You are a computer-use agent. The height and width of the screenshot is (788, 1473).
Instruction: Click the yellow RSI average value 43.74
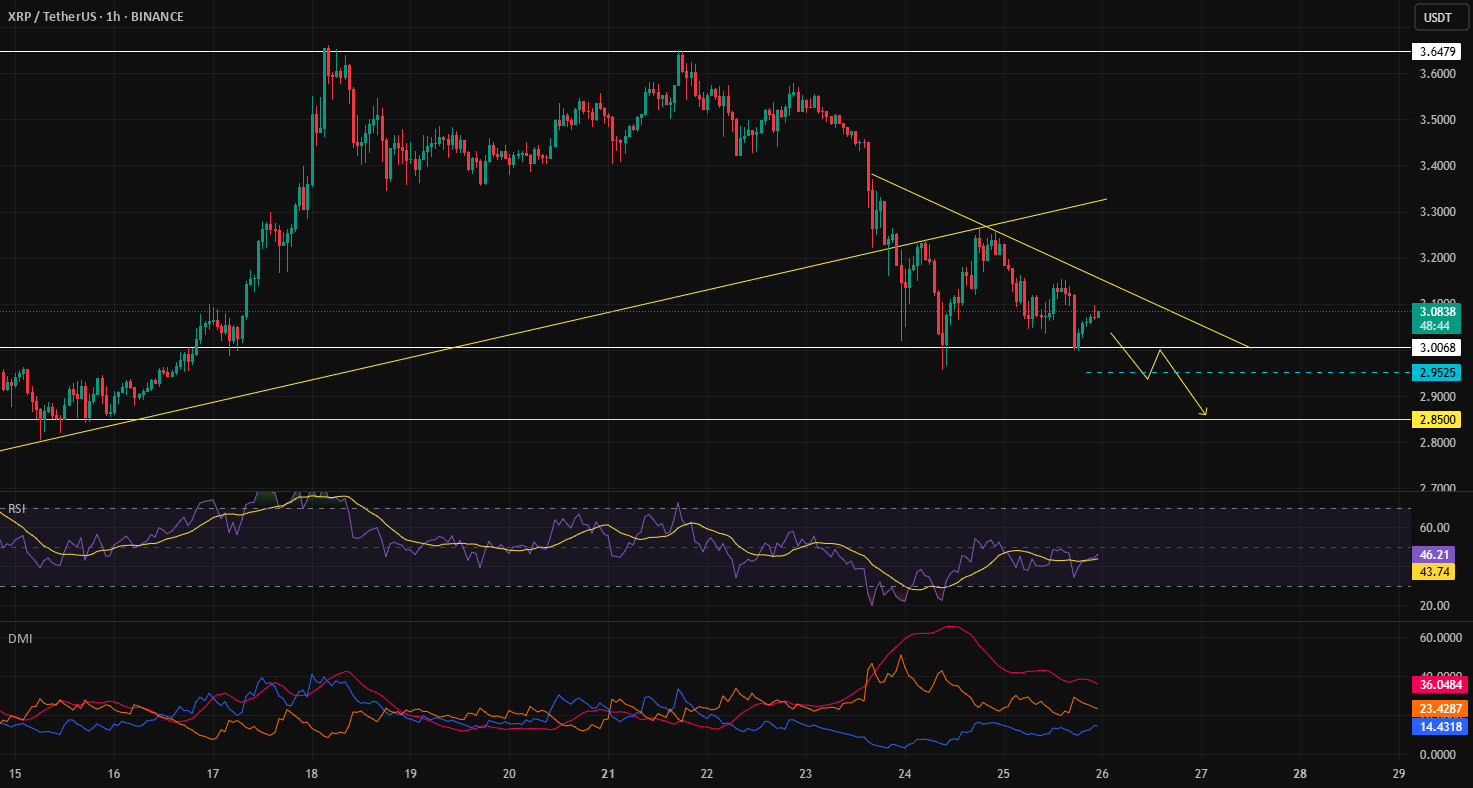click(1432, 570)
